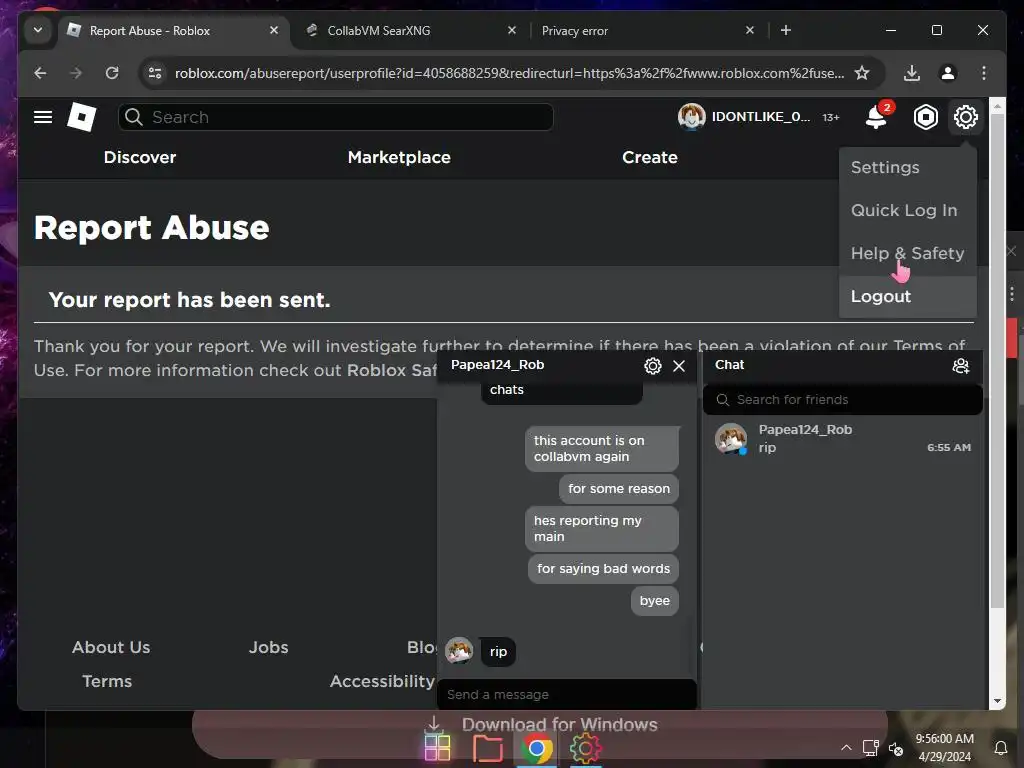Open the Robux balance icon
The height and width of the screenshot is (768, 1024).
(x=925, y=117)
